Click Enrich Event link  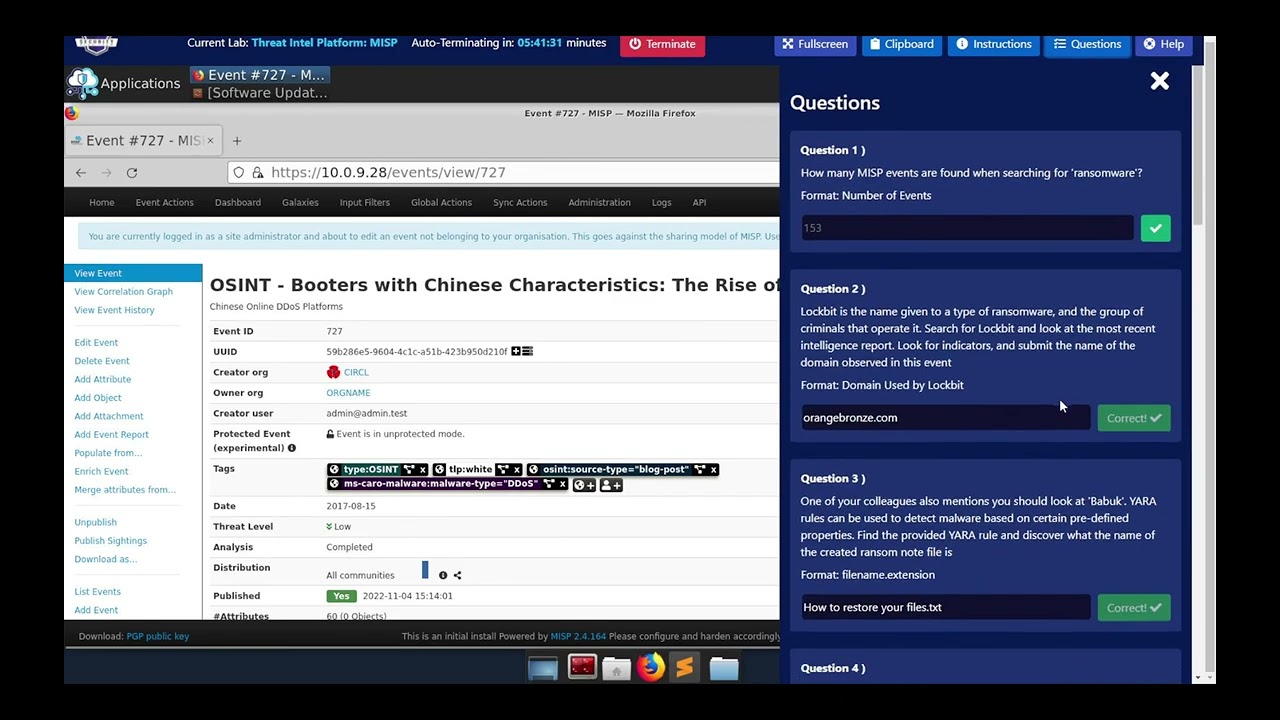(x=101, y=472)
